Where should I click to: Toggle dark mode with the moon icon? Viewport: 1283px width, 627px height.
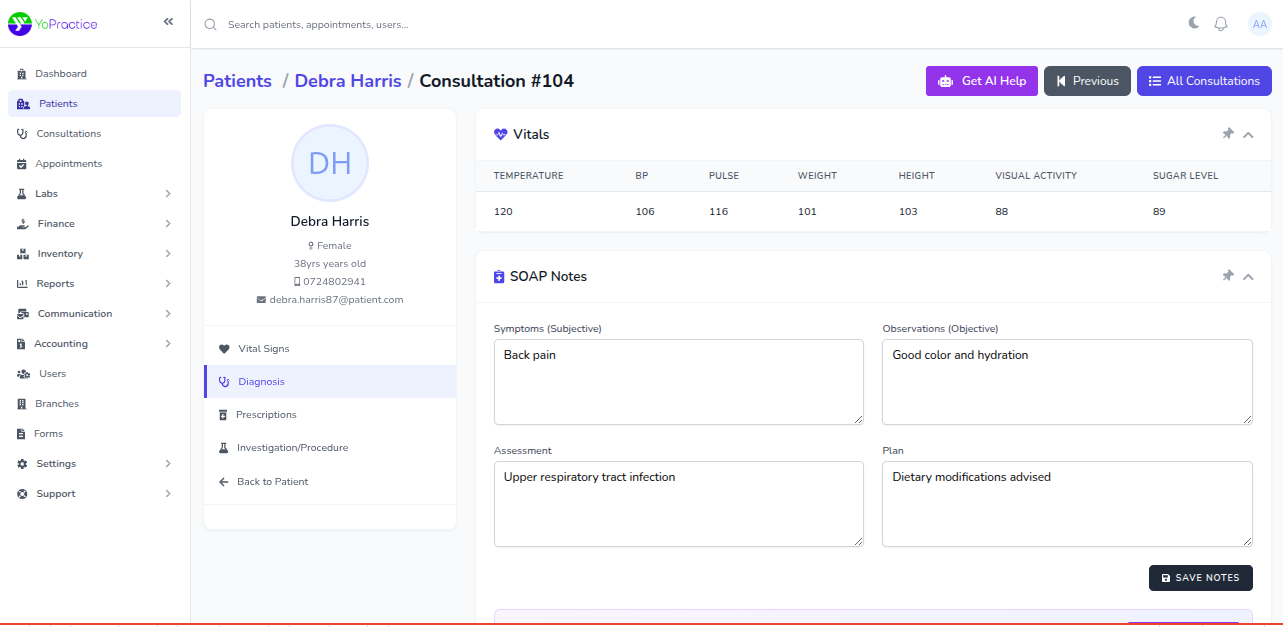1193,24
